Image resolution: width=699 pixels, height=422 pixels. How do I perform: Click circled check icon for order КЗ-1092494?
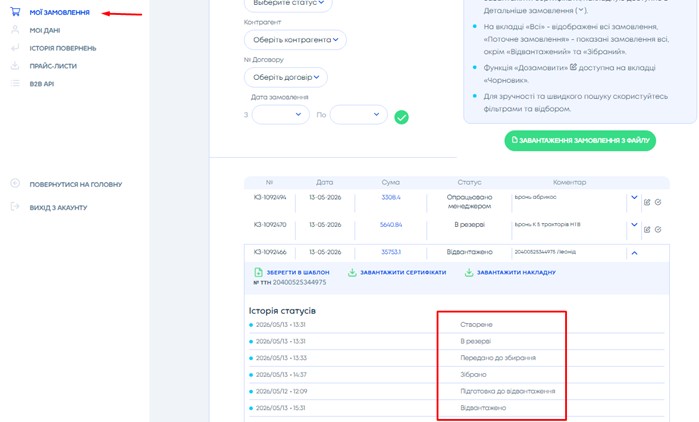(658, 202)
